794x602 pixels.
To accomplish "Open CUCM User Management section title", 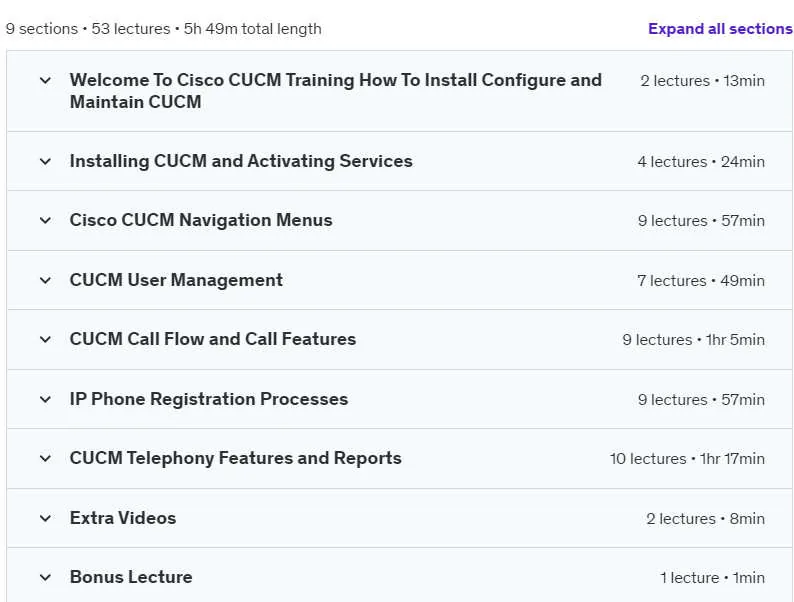I will tap(176, 280).
